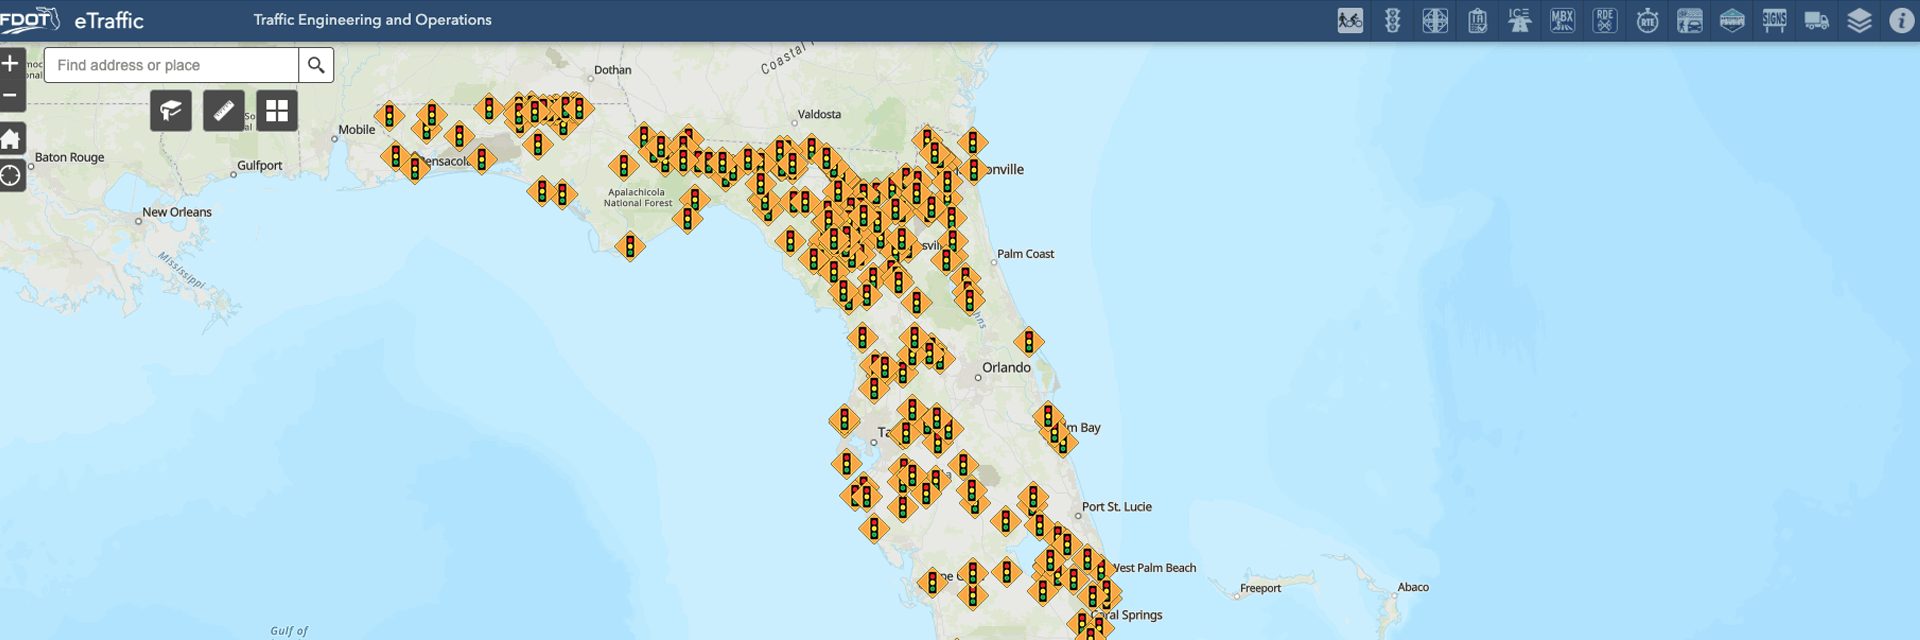The width and height of the screenshot is (1920, 640).
Task: Select the signal marker northeast of Orlando label
Action: [x=1029, y=342]
